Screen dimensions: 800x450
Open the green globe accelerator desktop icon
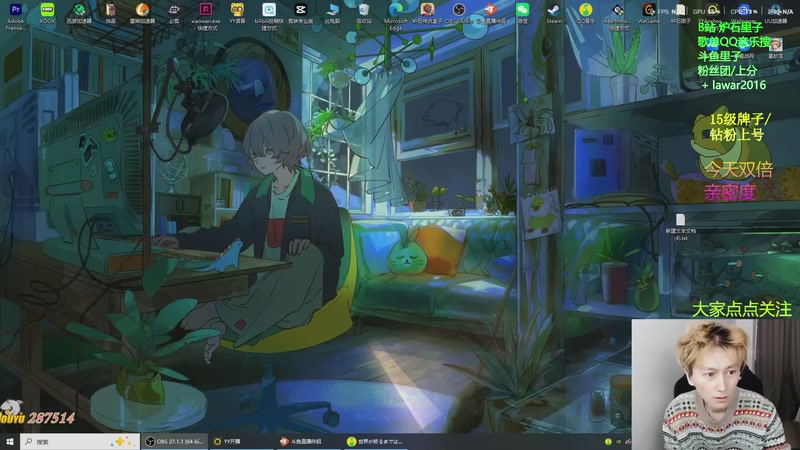click(79, 14)
